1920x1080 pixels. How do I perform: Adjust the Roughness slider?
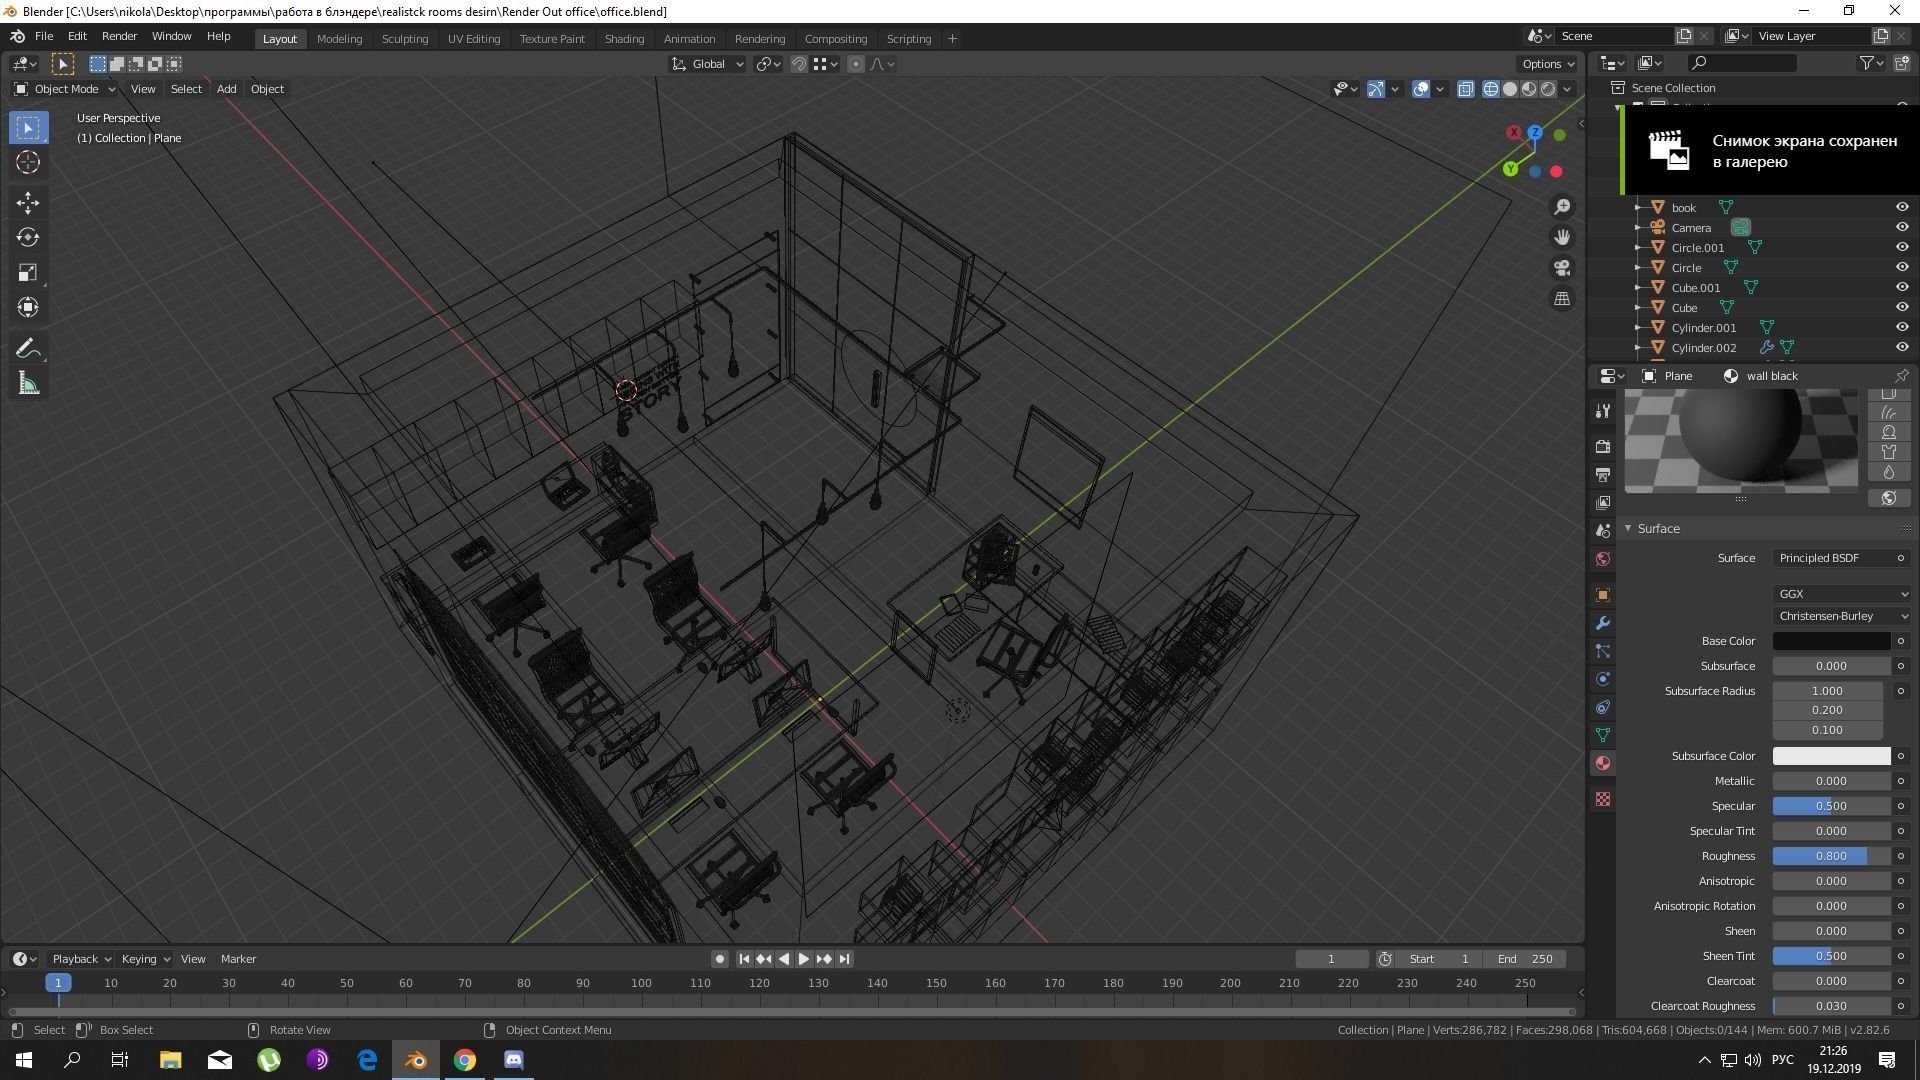(1831, 856)
